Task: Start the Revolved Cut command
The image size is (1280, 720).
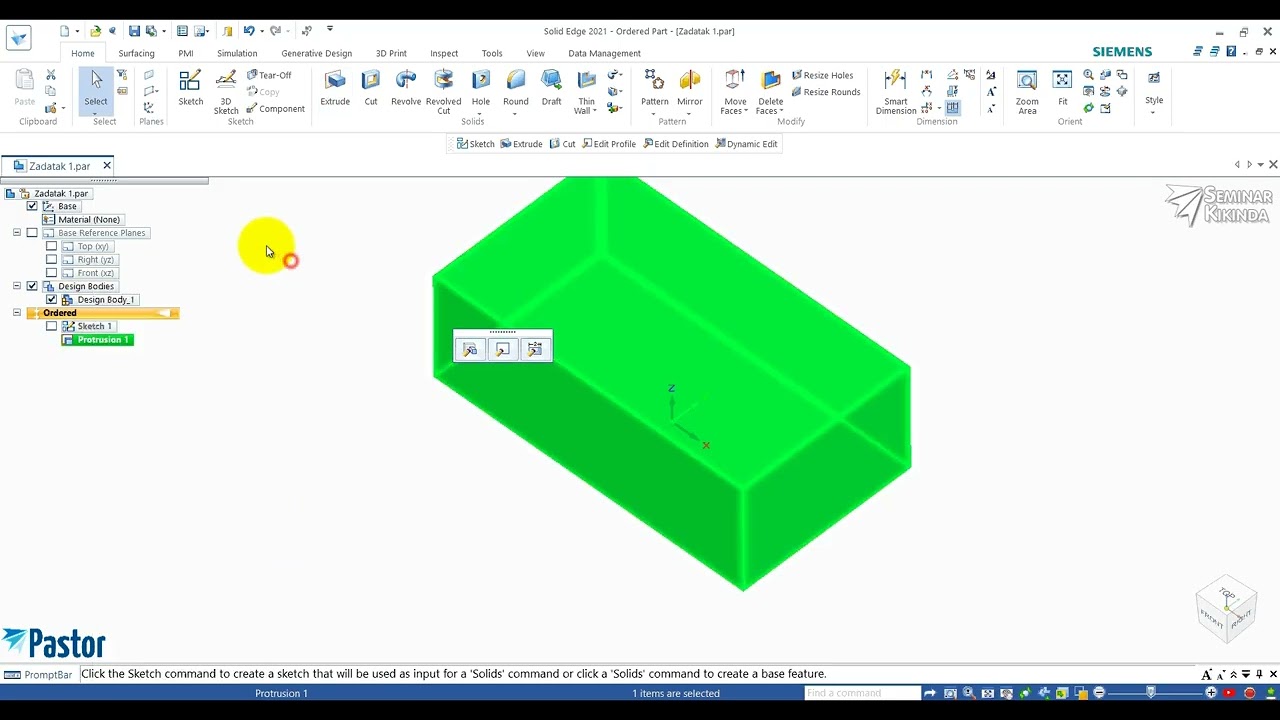Action: pyautogui.click(x=443, y=92)
